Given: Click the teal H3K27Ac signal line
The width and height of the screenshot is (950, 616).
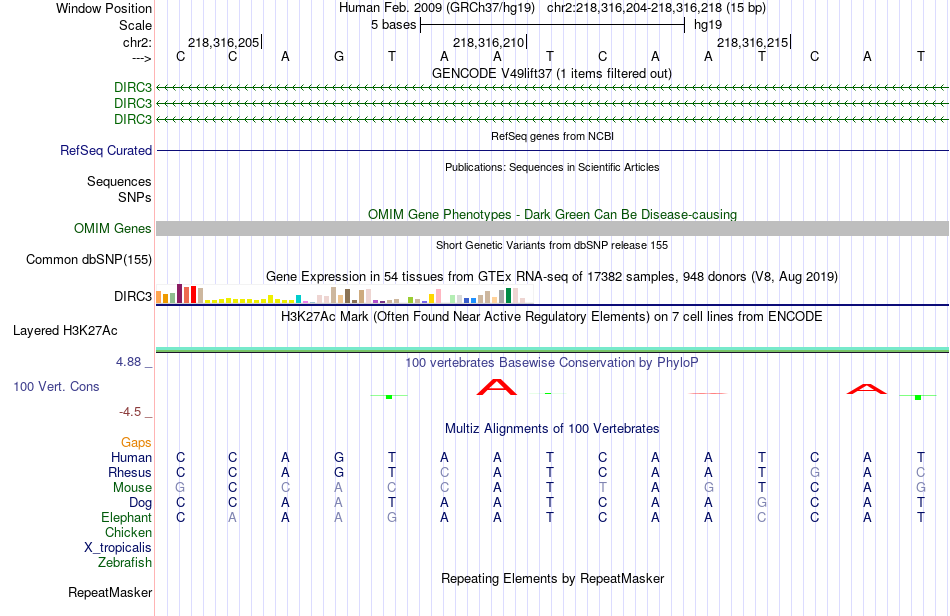Looking at the screenshot, I should coord(552,349).
